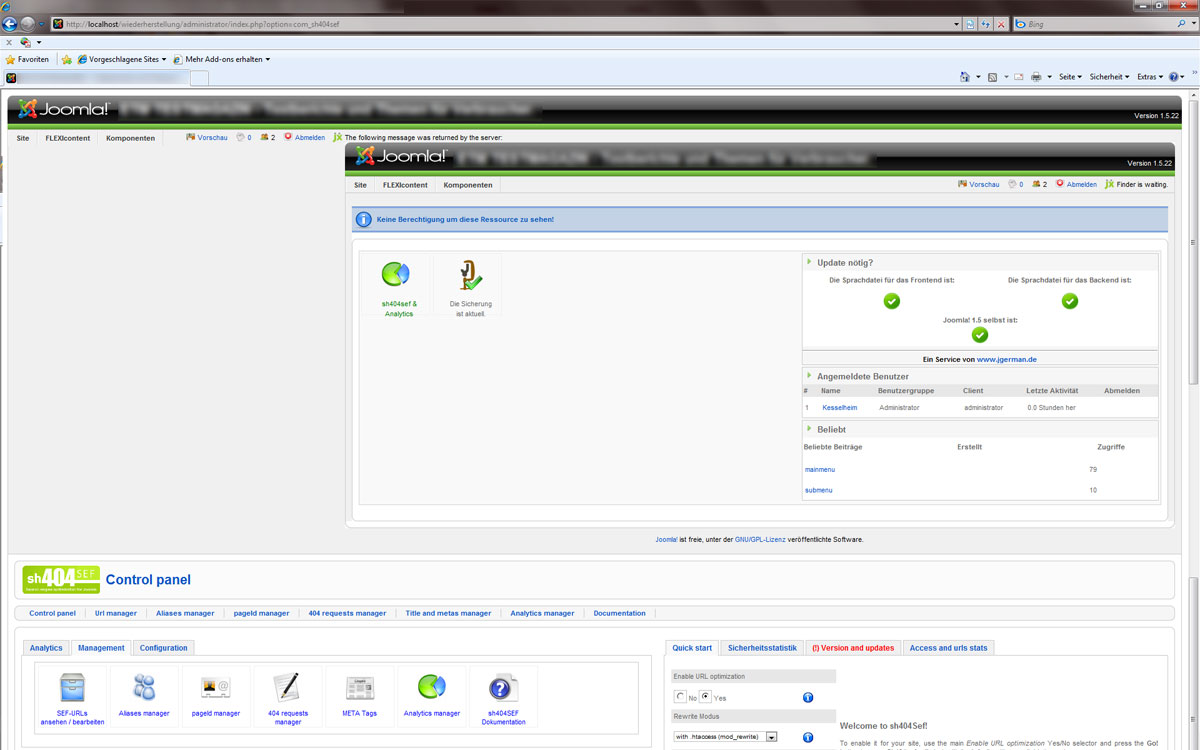
Task: Click the Print icon in command bar
Action: click(1037, 77)
